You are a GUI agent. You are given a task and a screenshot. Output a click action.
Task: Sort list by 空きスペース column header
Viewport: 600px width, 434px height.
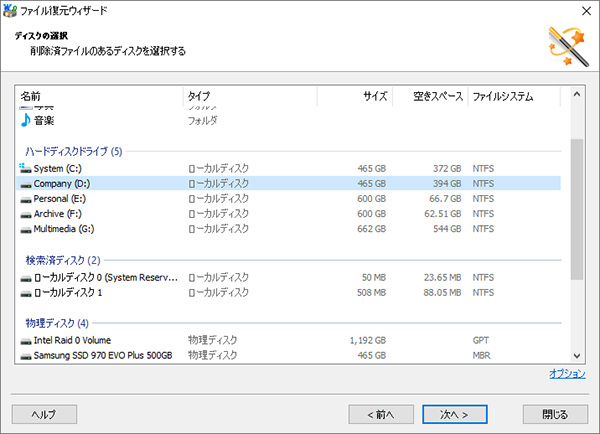point(430,96)
